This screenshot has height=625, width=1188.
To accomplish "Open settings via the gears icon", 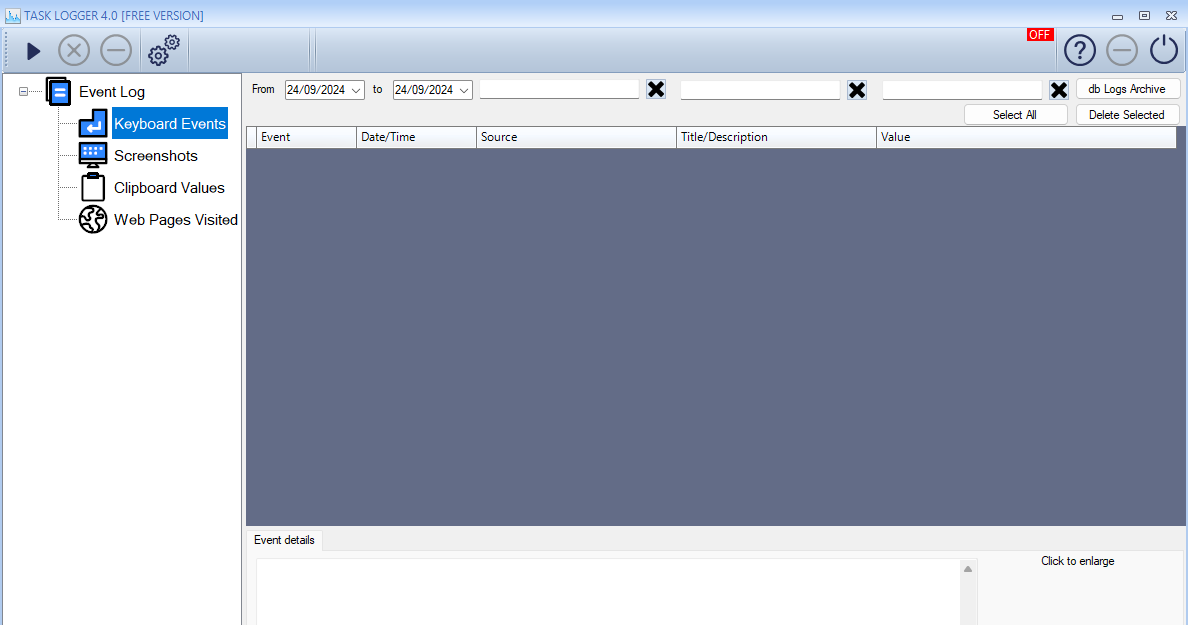I will (164, 50).
